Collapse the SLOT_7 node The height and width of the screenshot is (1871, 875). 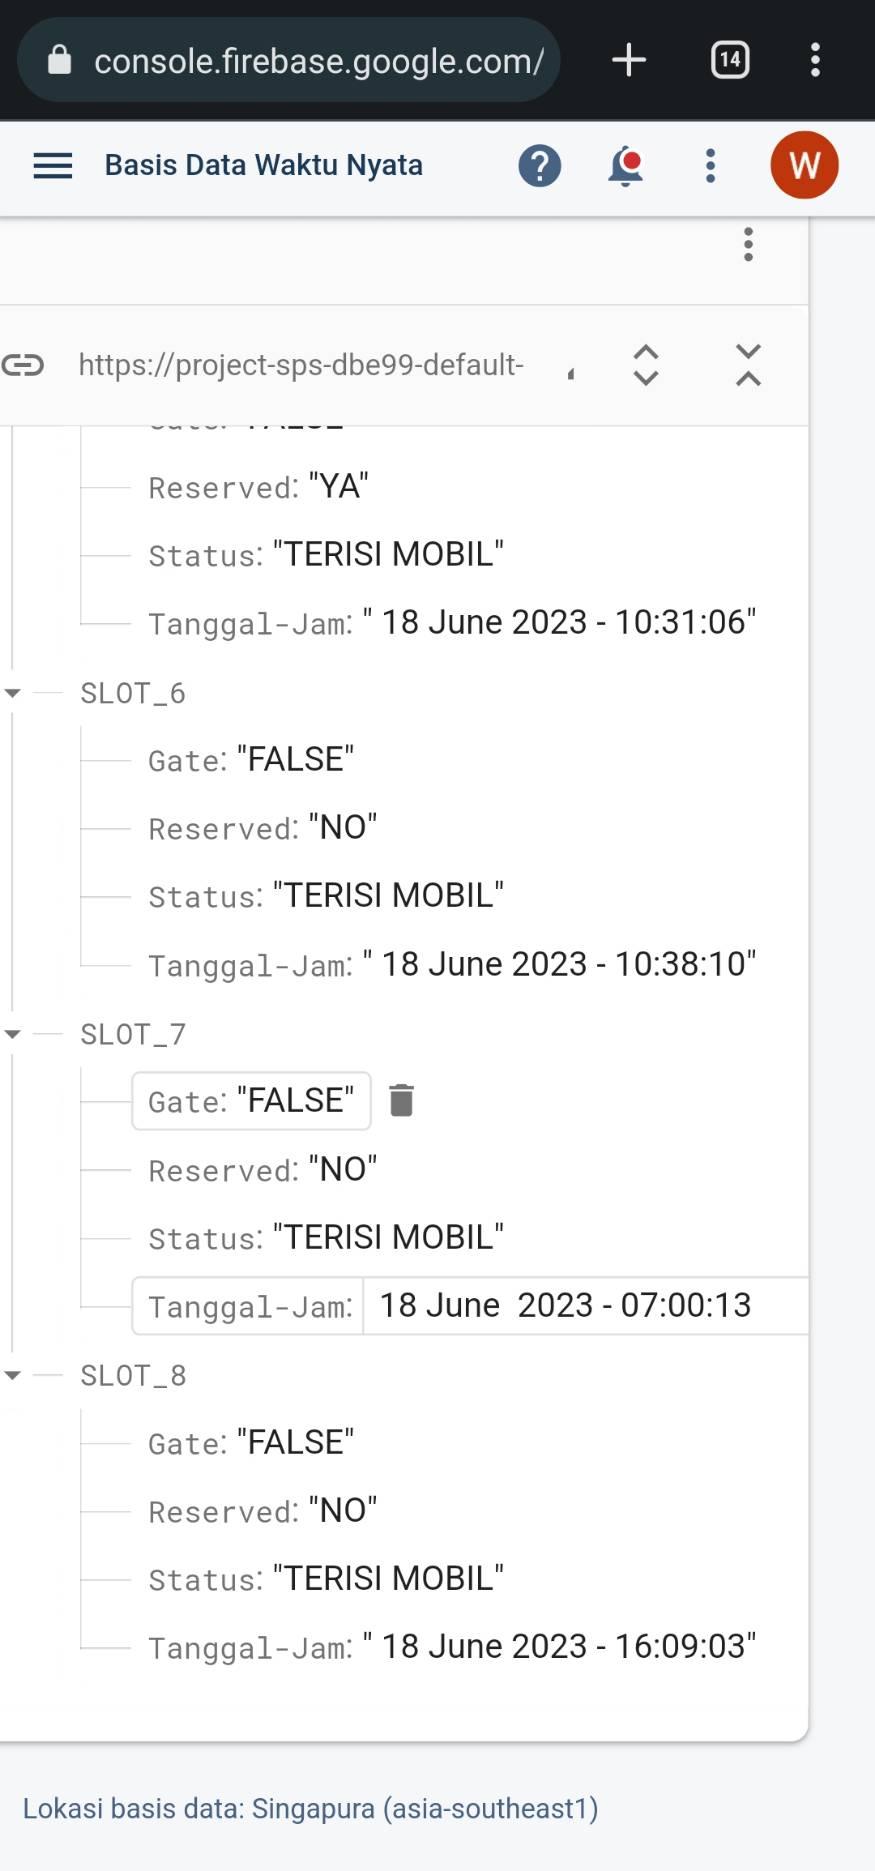[13, 1033]
